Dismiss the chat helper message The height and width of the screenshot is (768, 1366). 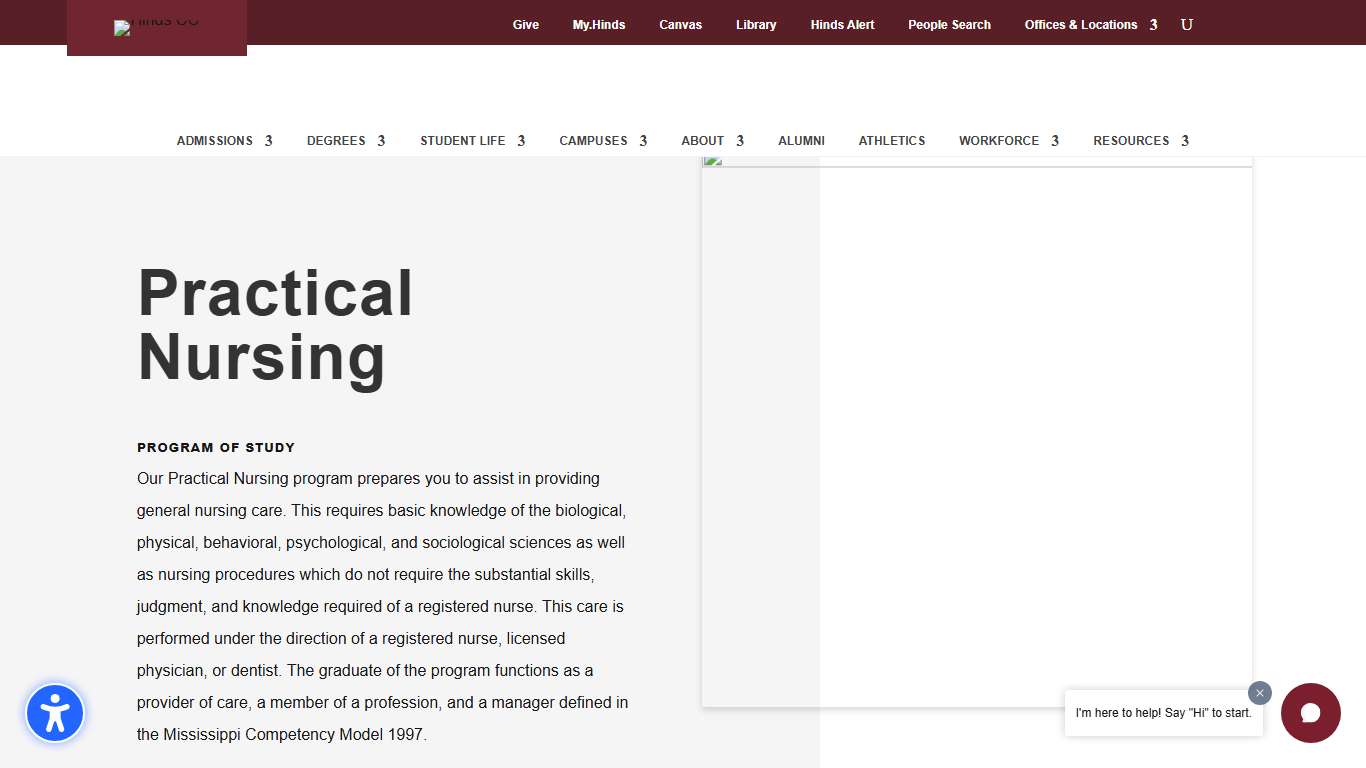coord(1259,693)
